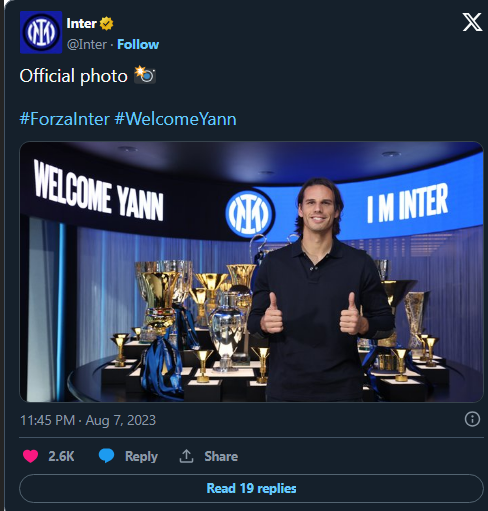Screen dimensions: 488x511
Task: Open the Inter display name
Action: pos(81,23)
